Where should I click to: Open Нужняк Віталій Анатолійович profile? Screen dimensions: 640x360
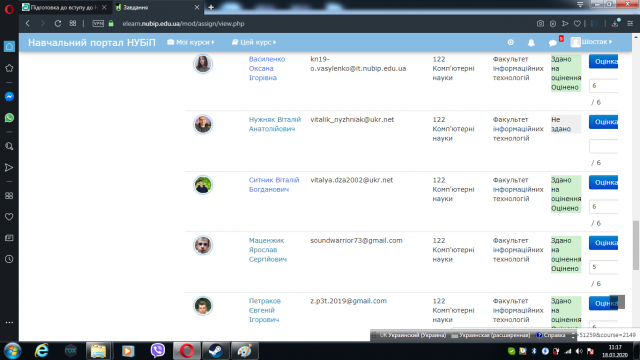coord(275,124)
